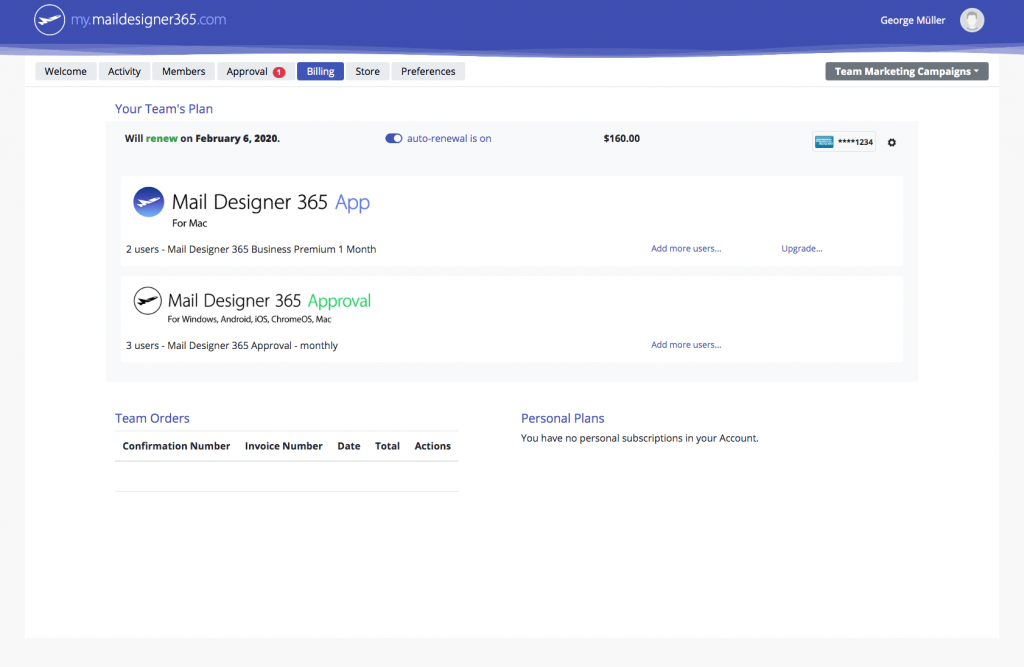Open the Team Marketing Campaigns dropdown
The image size is (1024, 667).
click(906, 71)
